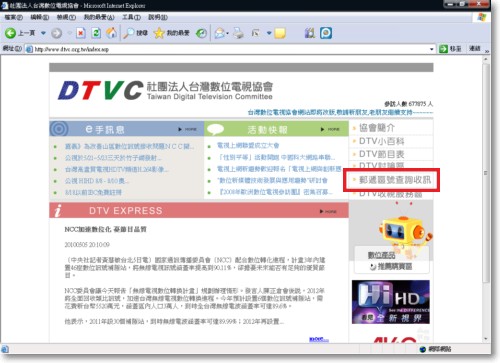Open HOME link in 活動快報 header
500x363 pixels.
pyautogui.click(x=330, y=129)
